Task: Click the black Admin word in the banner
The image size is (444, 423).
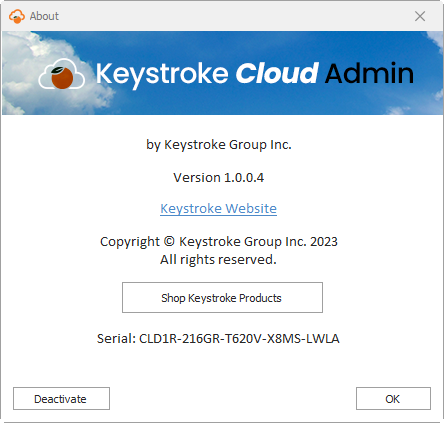Action: click(x=369, y=73)
